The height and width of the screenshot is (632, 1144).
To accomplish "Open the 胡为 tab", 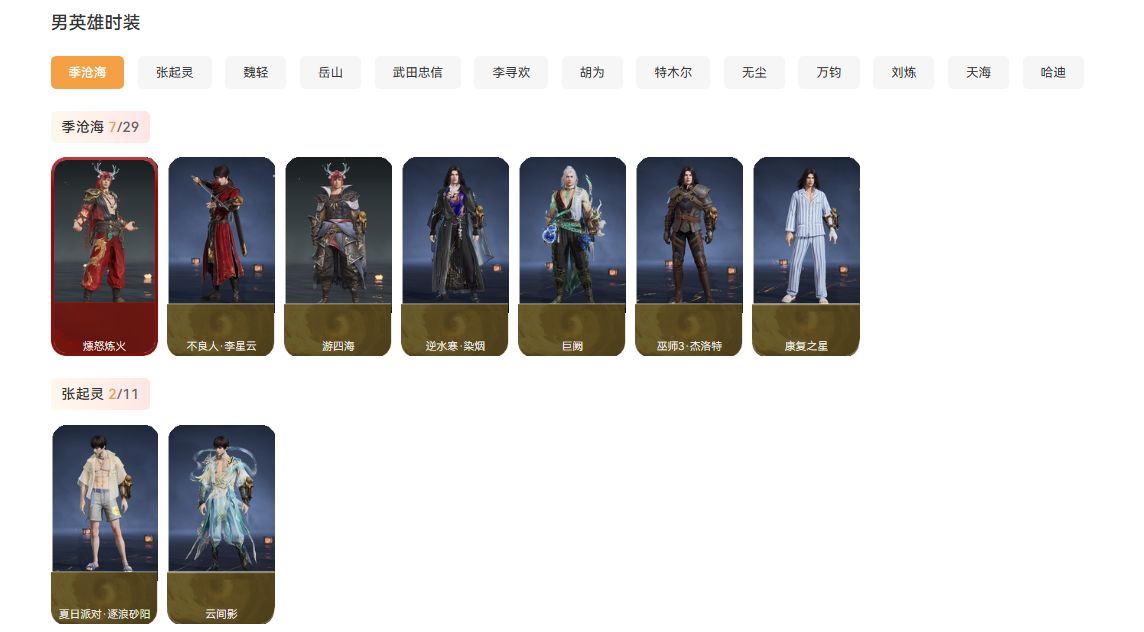I will [x=592, y=72].
